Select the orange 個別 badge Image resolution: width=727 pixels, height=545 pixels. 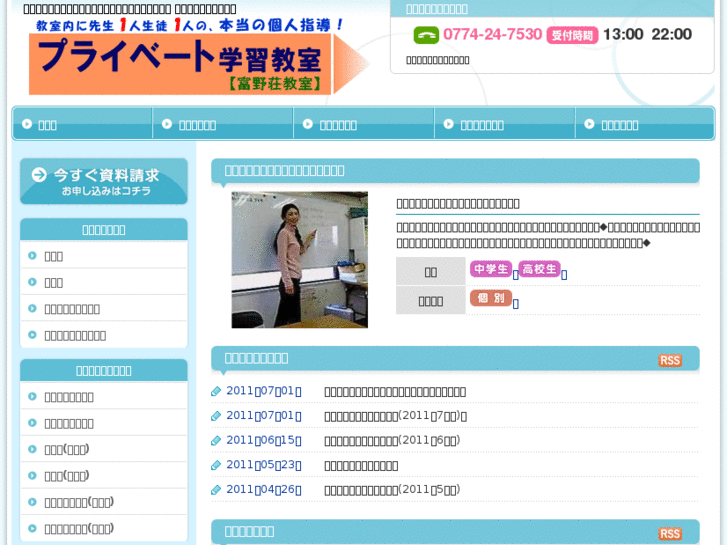click(x=491, y=298)
